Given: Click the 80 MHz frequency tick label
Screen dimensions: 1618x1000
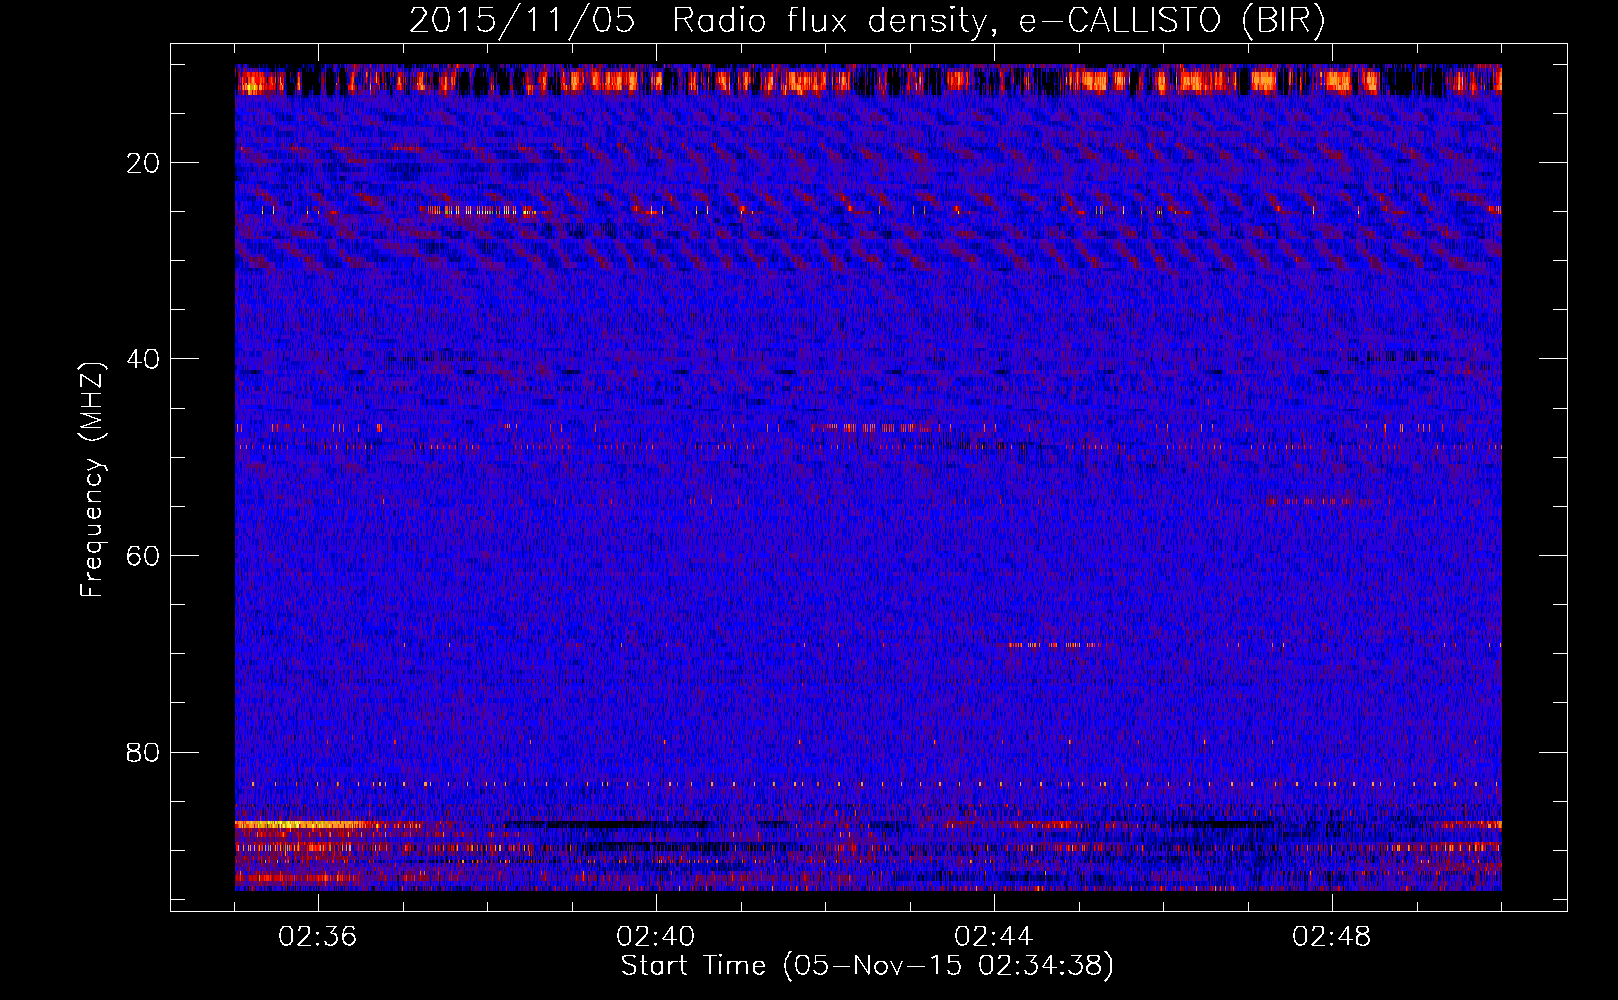Looking at the screenshot, I should click(144, 752).
